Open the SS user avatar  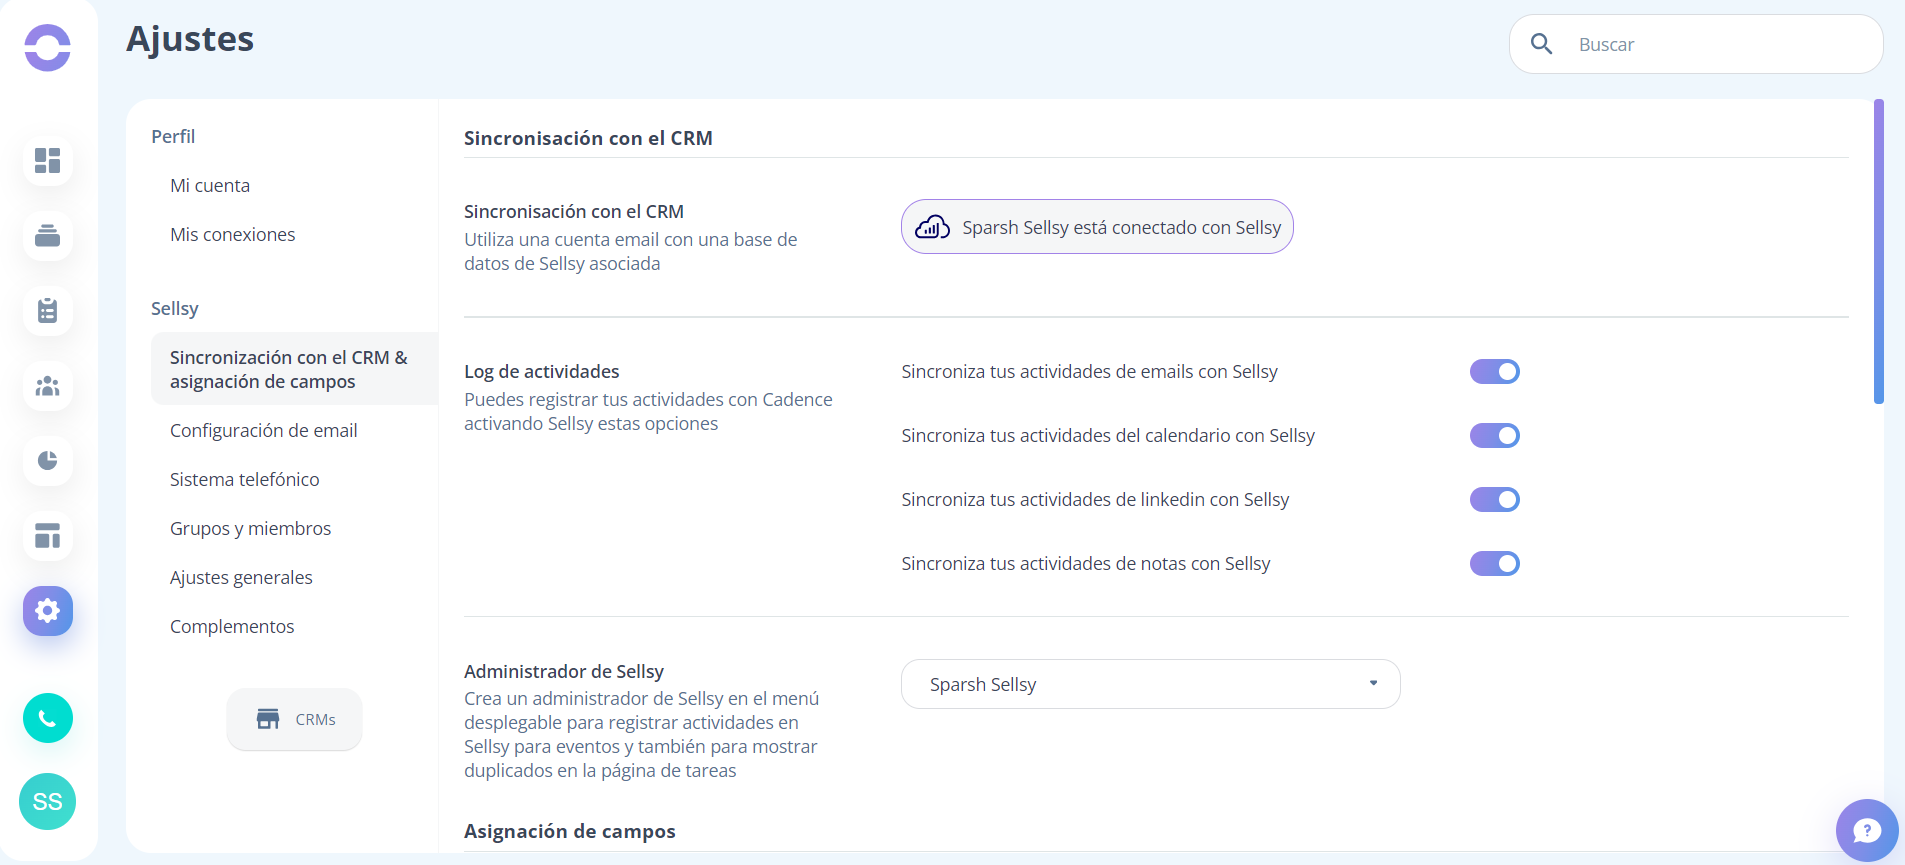47,801
